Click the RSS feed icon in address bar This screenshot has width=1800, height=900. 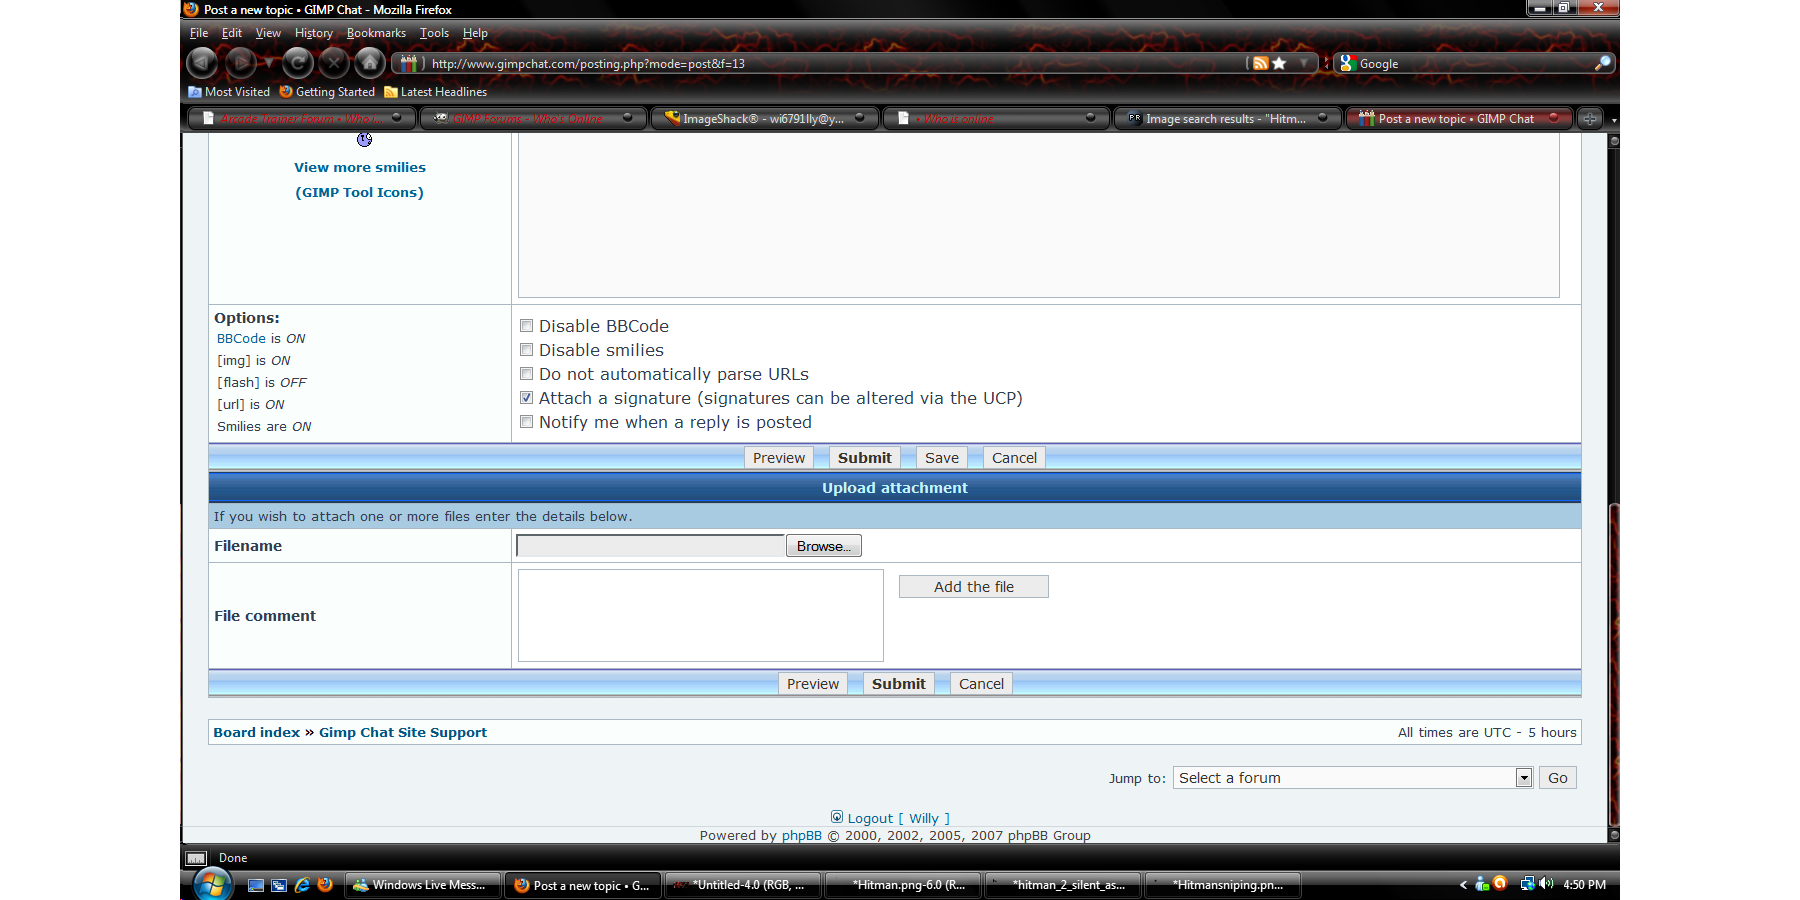click(1261, 63)
